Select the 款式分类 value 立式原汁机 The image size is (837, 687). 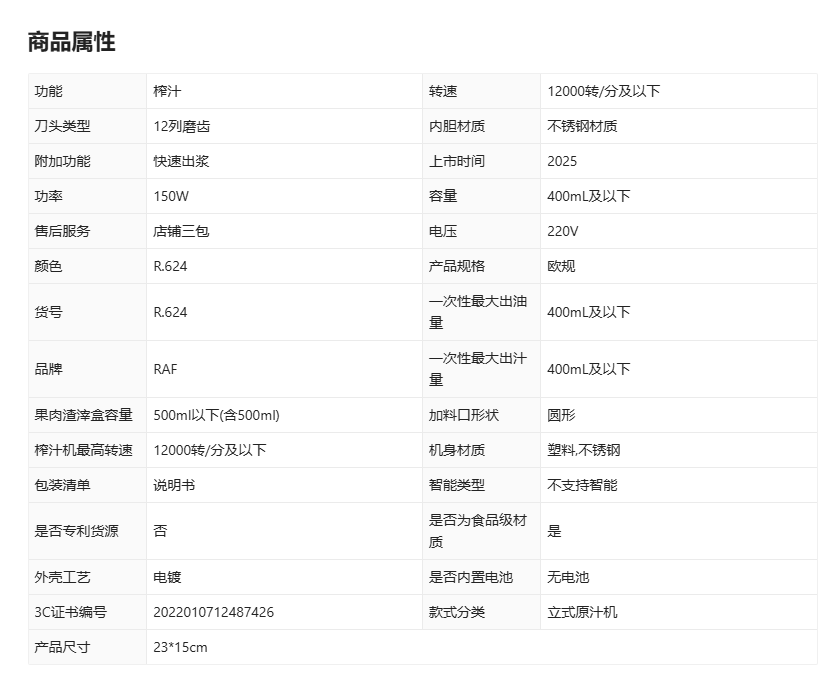[582, 612]
